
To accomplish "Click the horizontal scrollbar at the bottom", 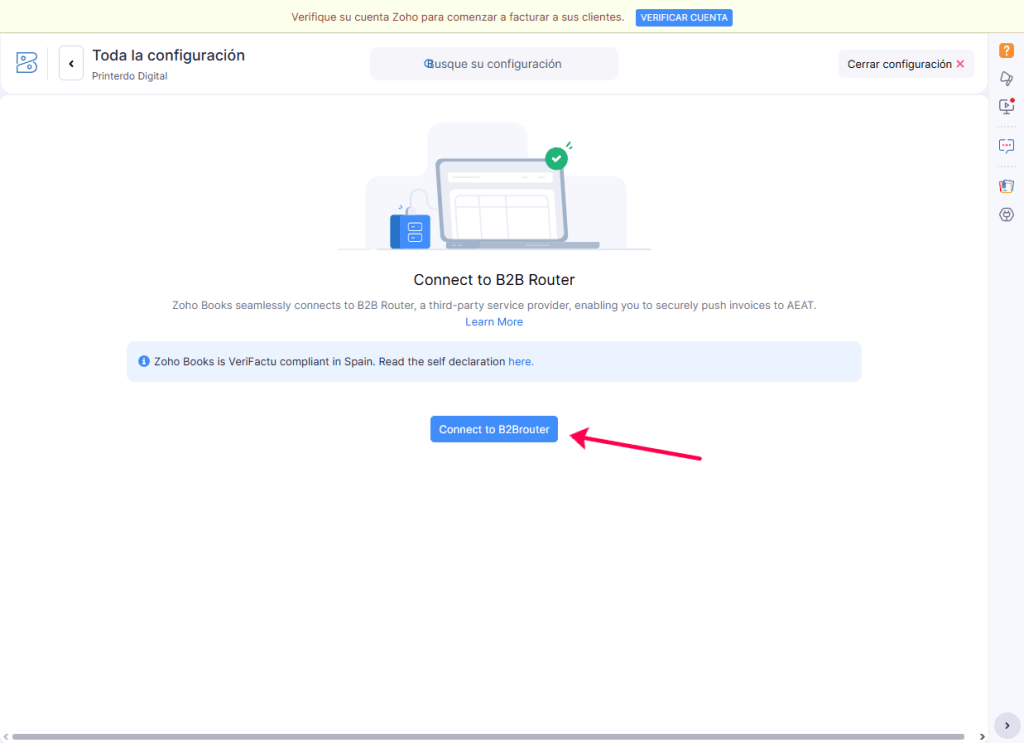I will (x=490, y=737).
